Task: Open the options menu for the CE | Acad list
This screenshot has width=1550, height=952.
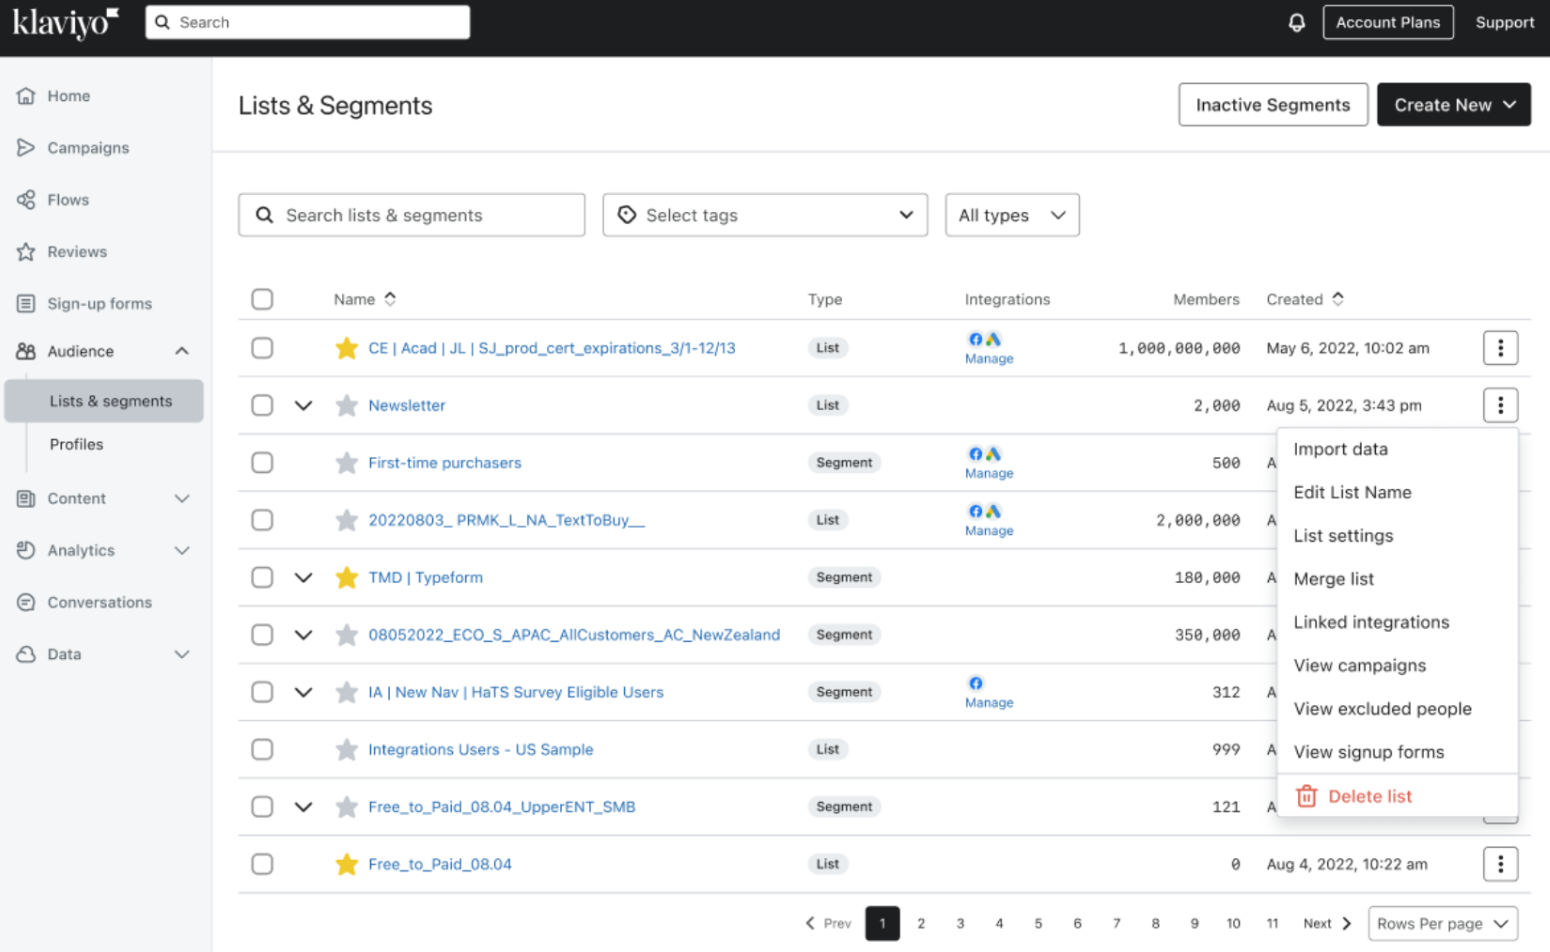Action: click(1500, 348)
